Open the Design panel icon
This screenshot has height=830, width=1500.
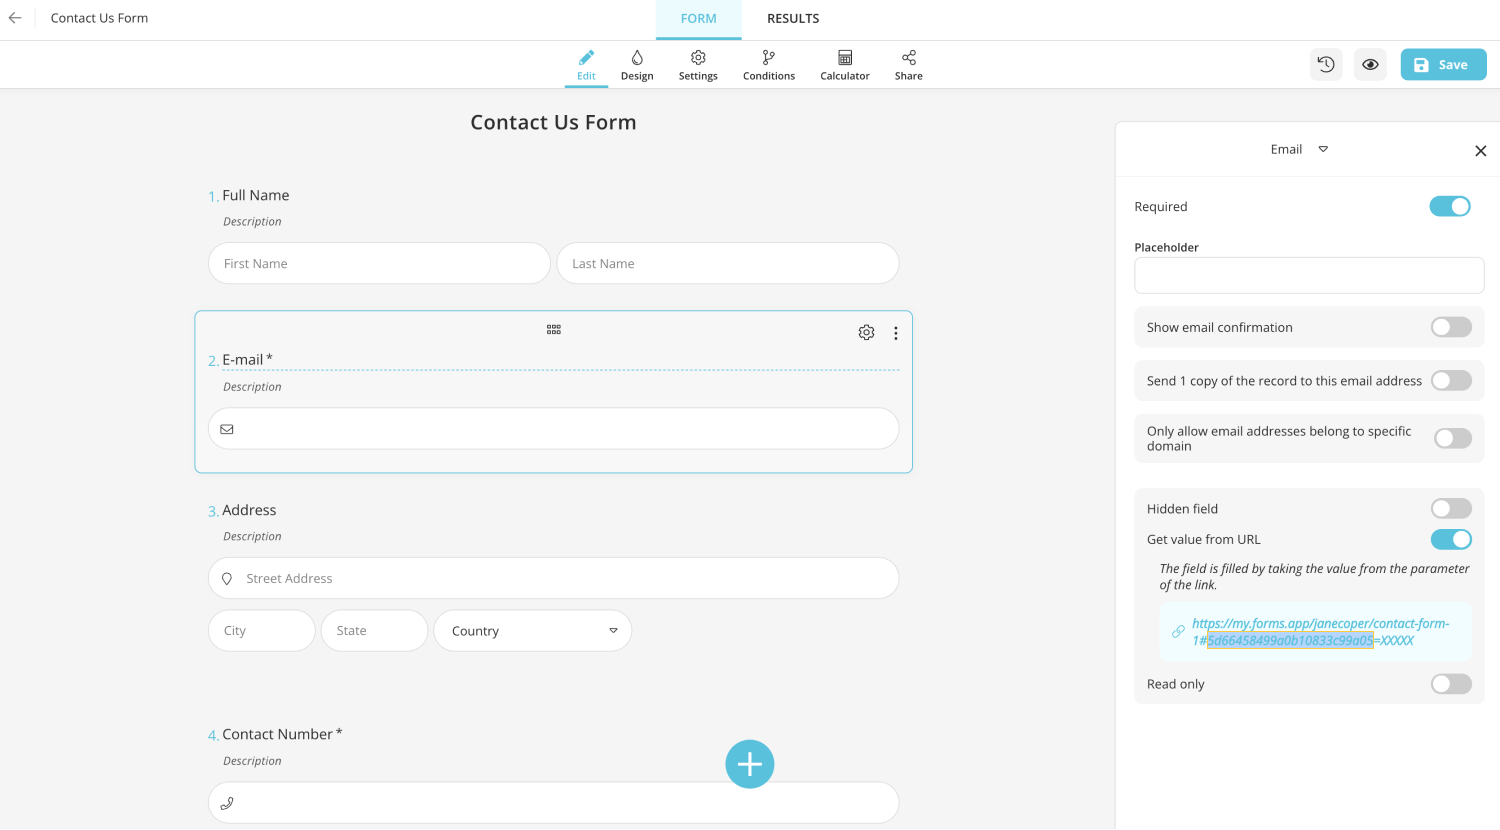pos(637,58)
